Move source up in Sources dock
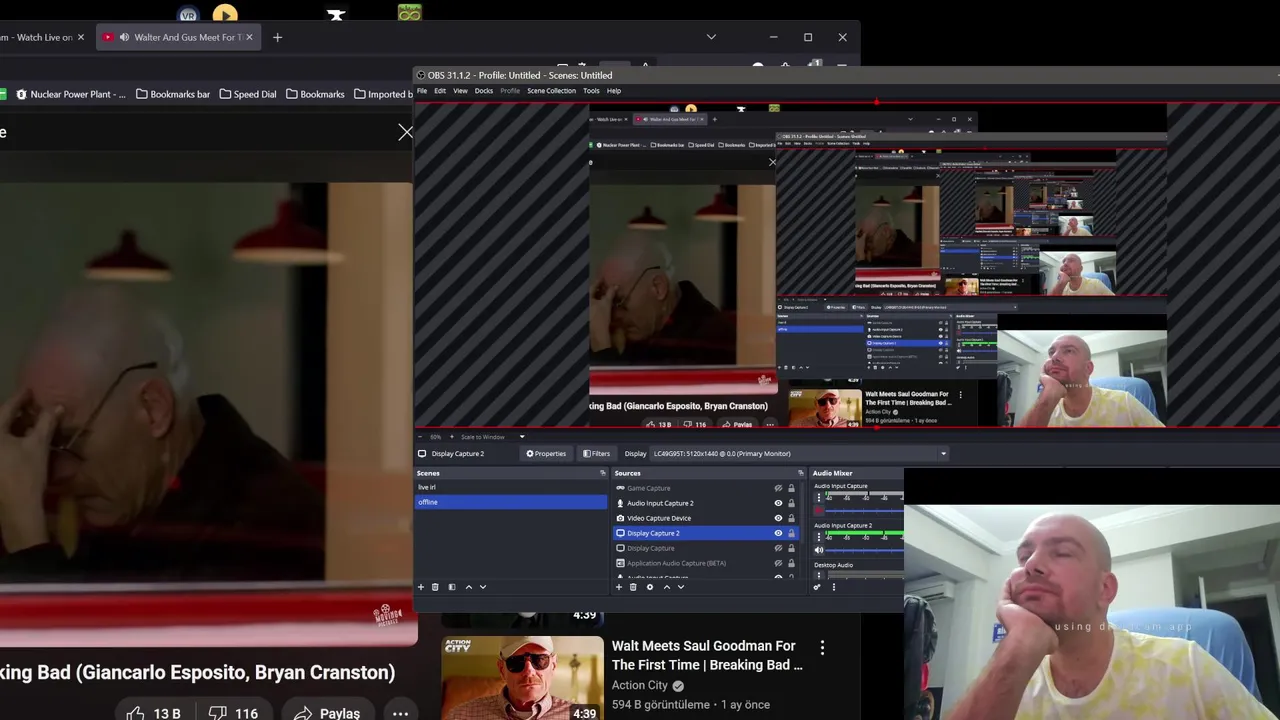1280x720 pixels. (666, 587)
